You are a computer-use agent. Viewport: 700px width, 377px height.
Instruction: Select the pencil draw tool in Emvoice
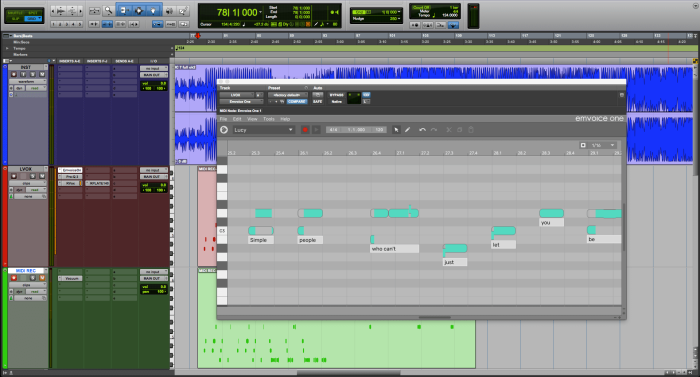pyautogui.click(x=407, y=130)
